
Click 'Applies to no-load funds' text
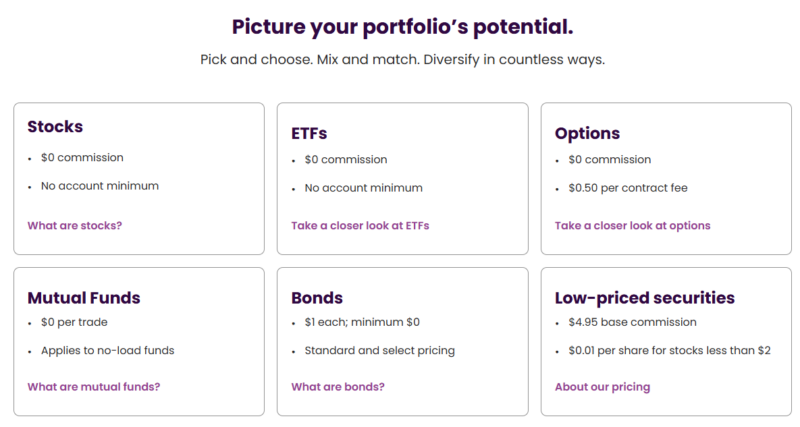[108, 350]
